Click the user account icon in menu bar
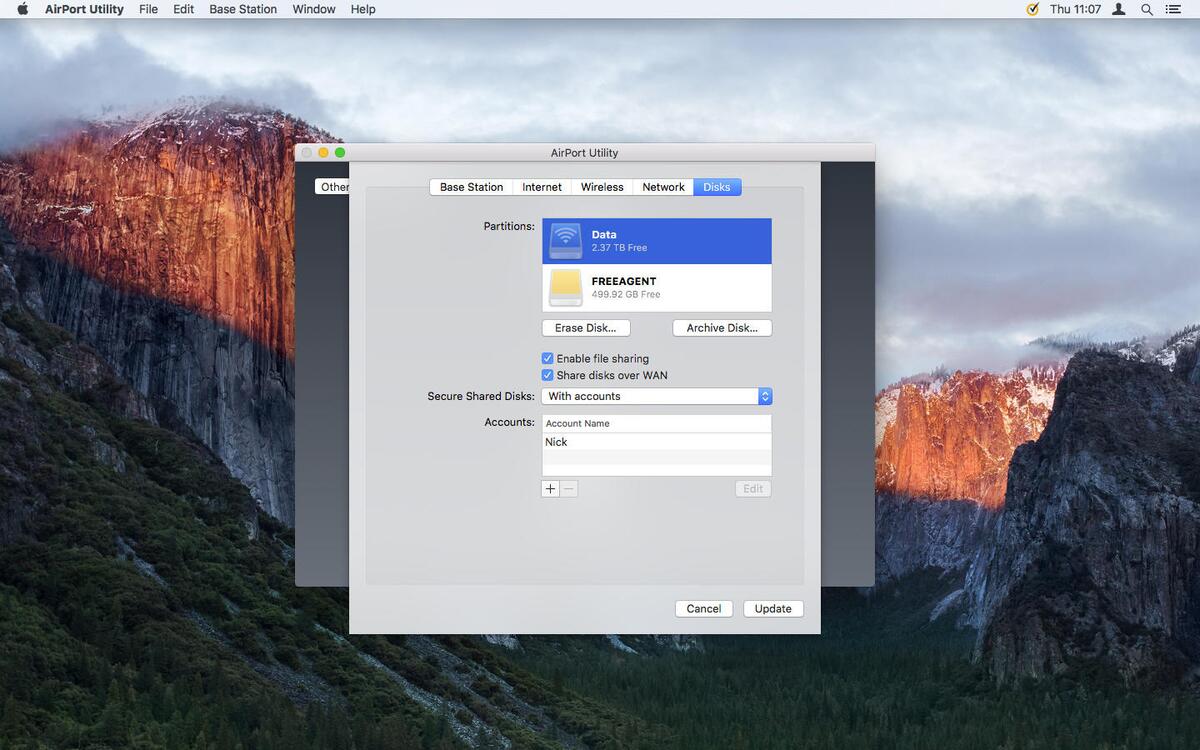 click(1119, 9)
